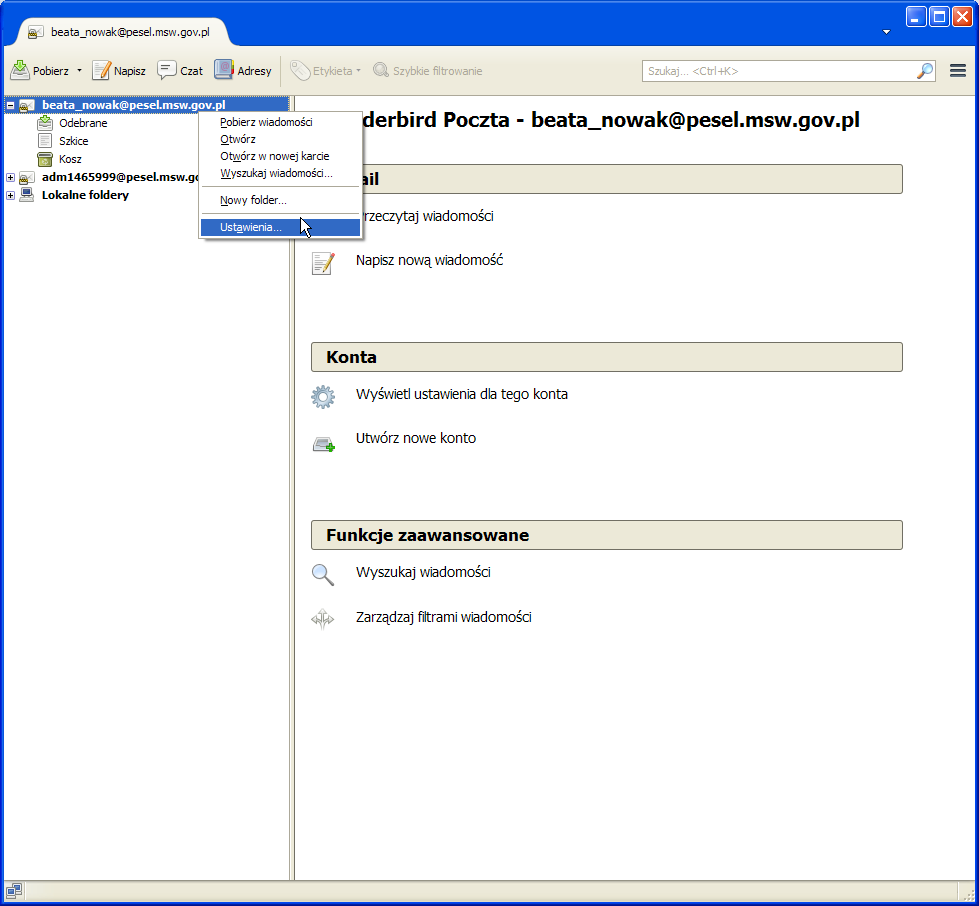This screenshot has width=979, height=906.
Task: Click the Etykieta tag button
Action: coord(326,71)
